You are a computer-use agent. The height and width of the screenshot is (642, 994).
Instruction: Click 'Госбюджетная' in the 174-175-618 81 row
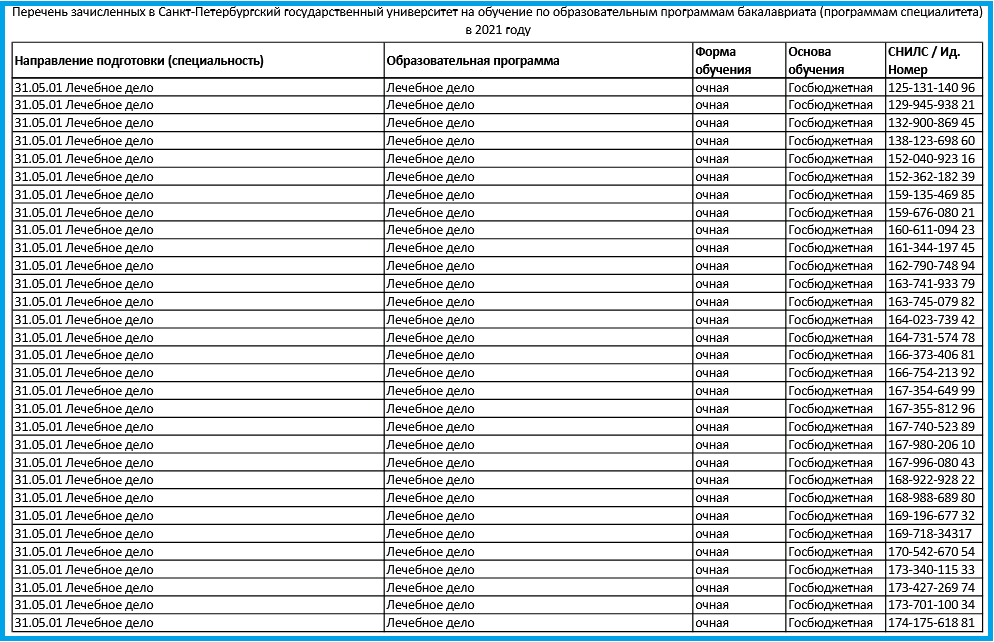830,623
